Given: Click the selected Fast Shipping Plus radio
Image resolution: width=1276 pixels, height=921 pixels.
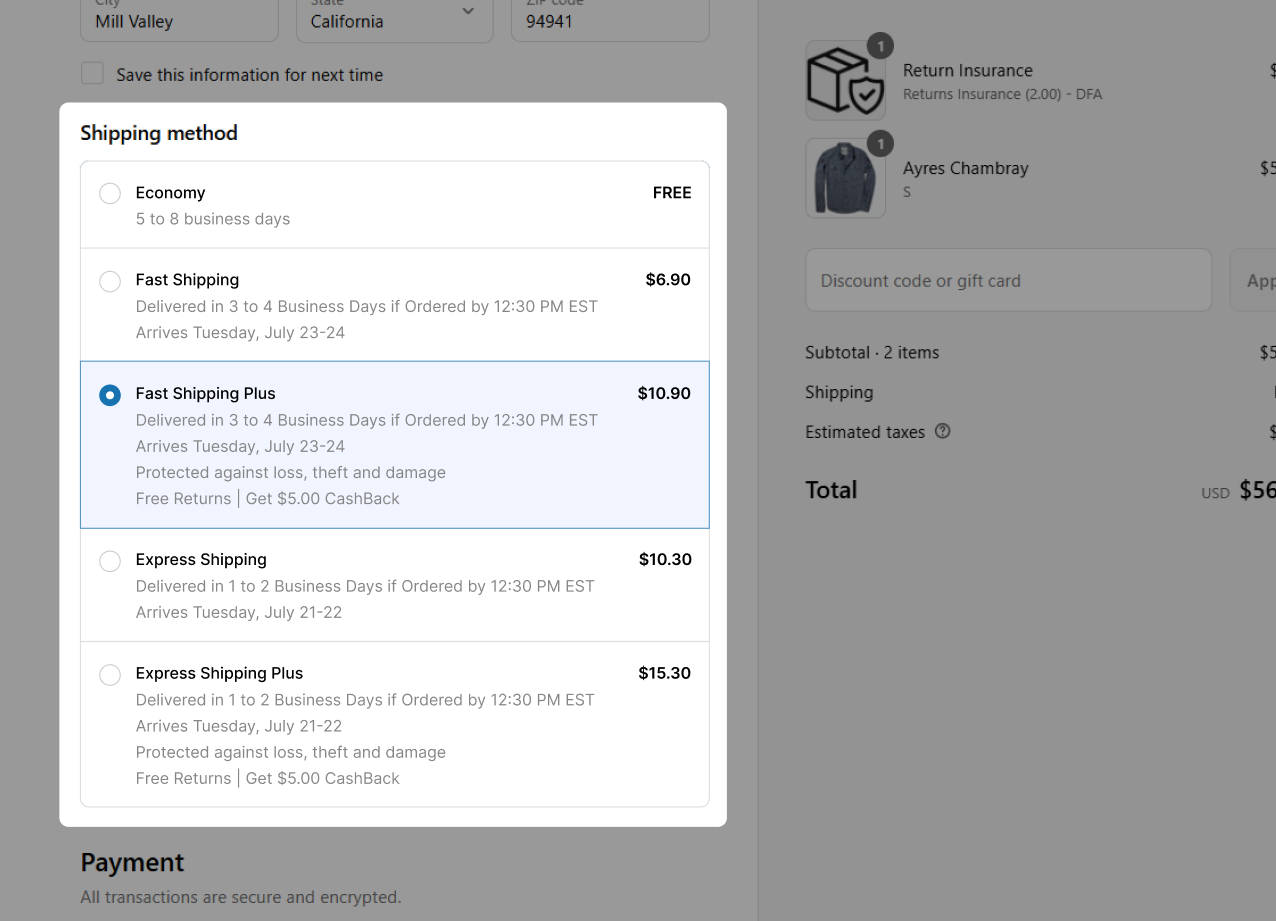Looking at the screenshot, I should pyautogui.click(x=110, y=395).
